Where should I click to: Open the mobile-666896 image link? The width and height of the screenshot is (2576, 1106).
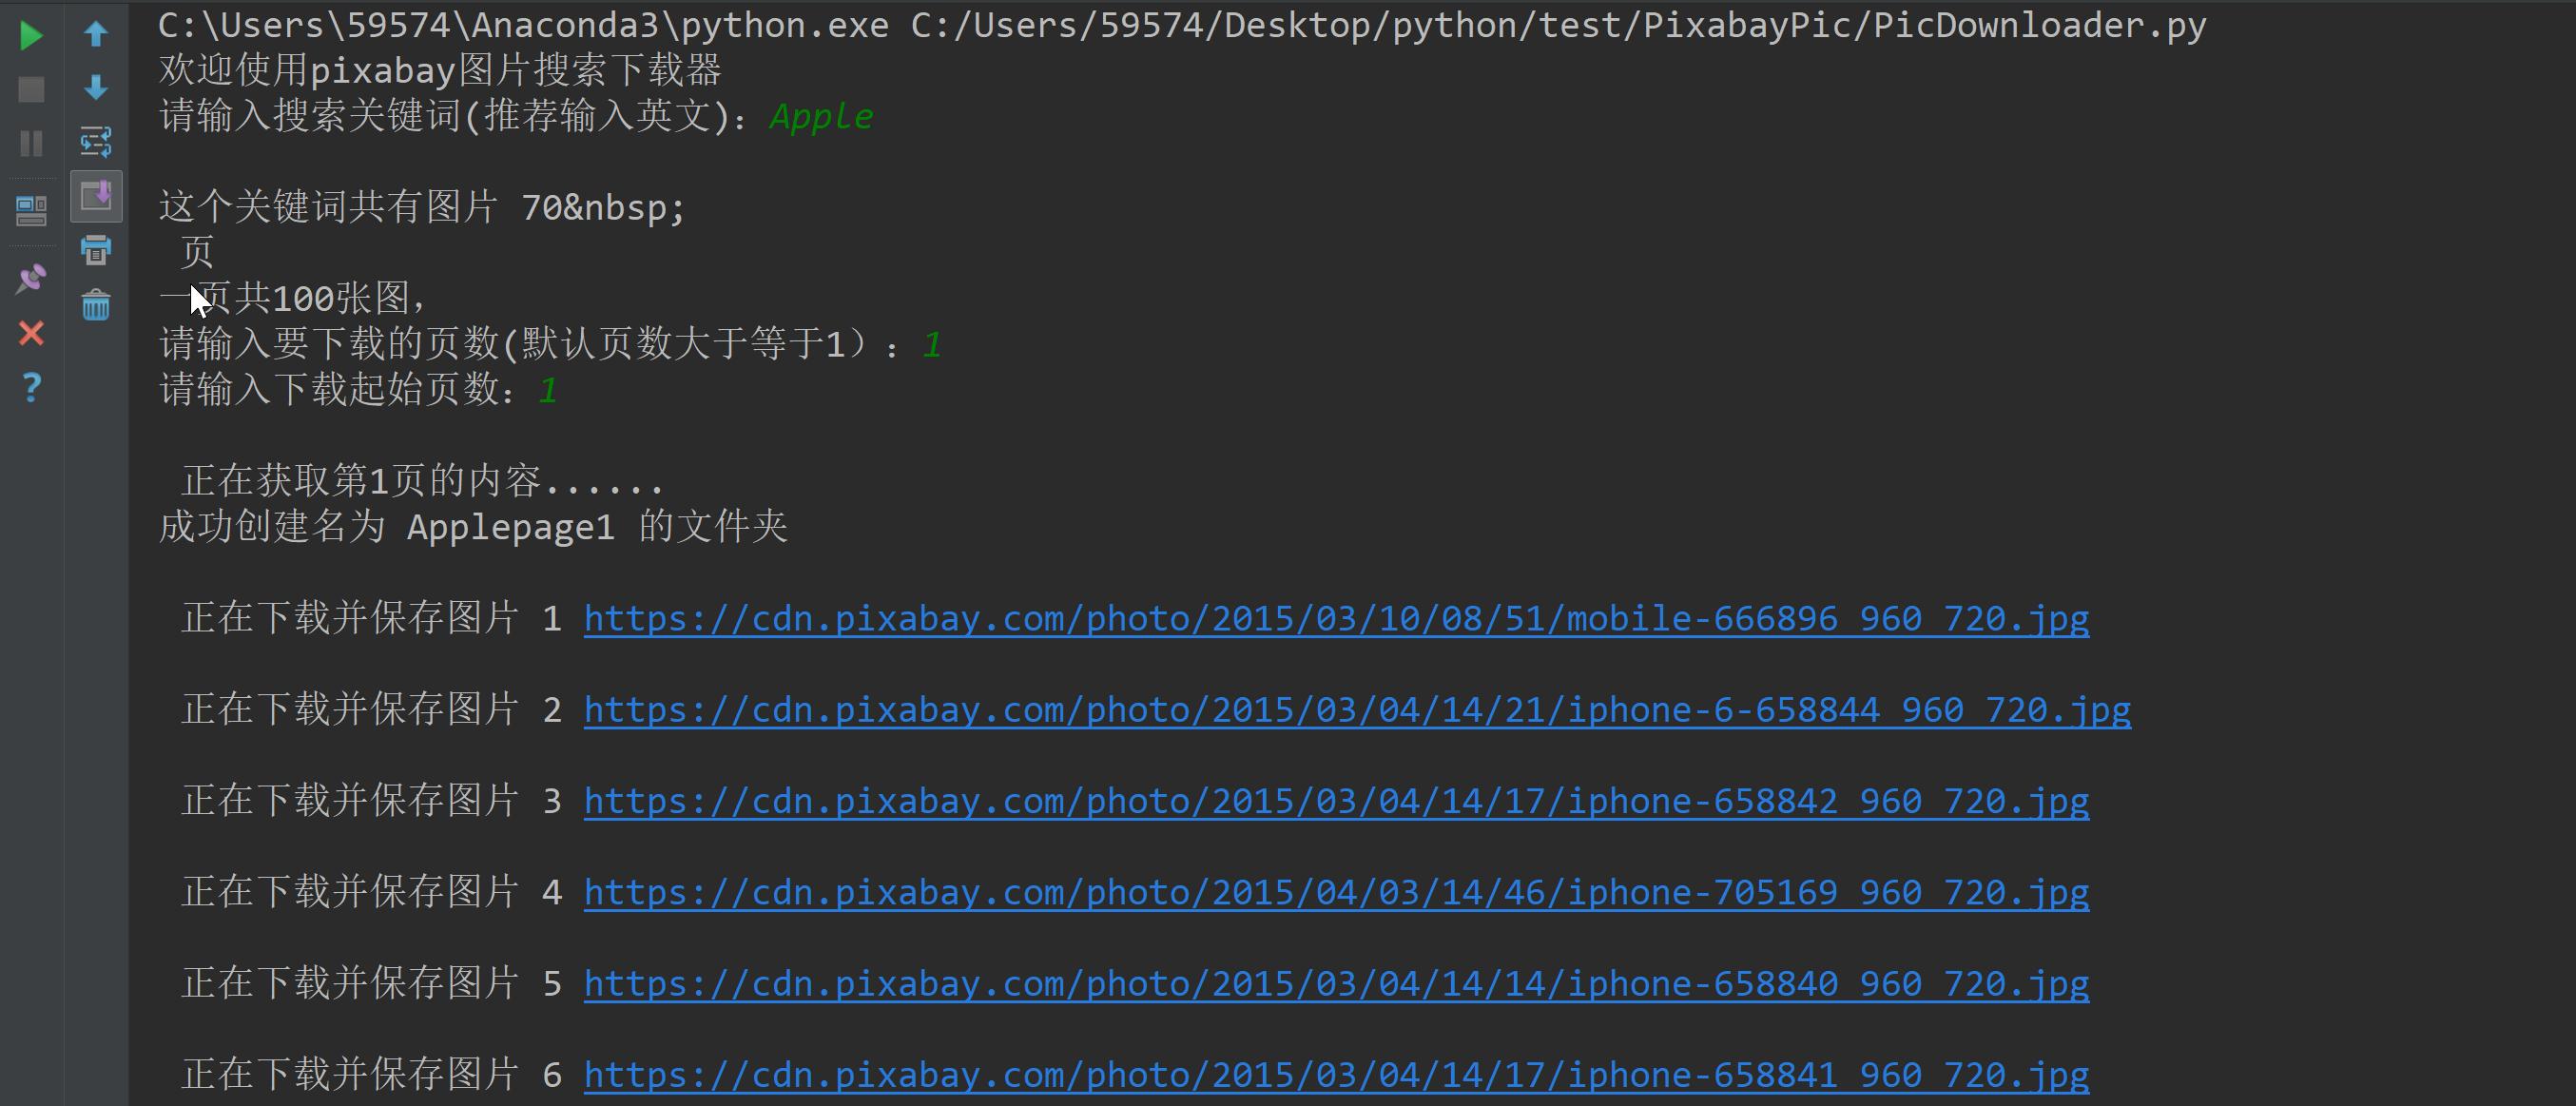(1336, 619)
